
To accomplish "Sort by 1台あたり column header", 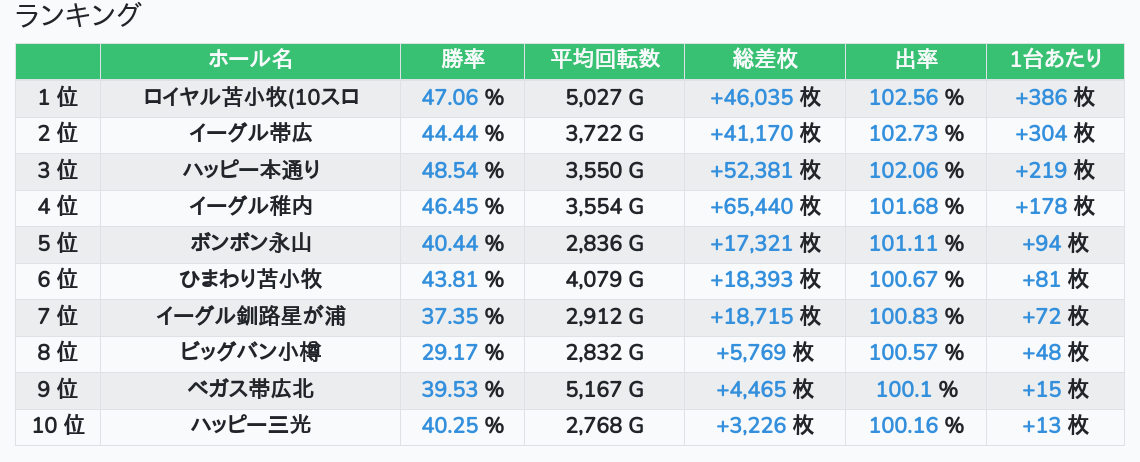I will 1055,60.
